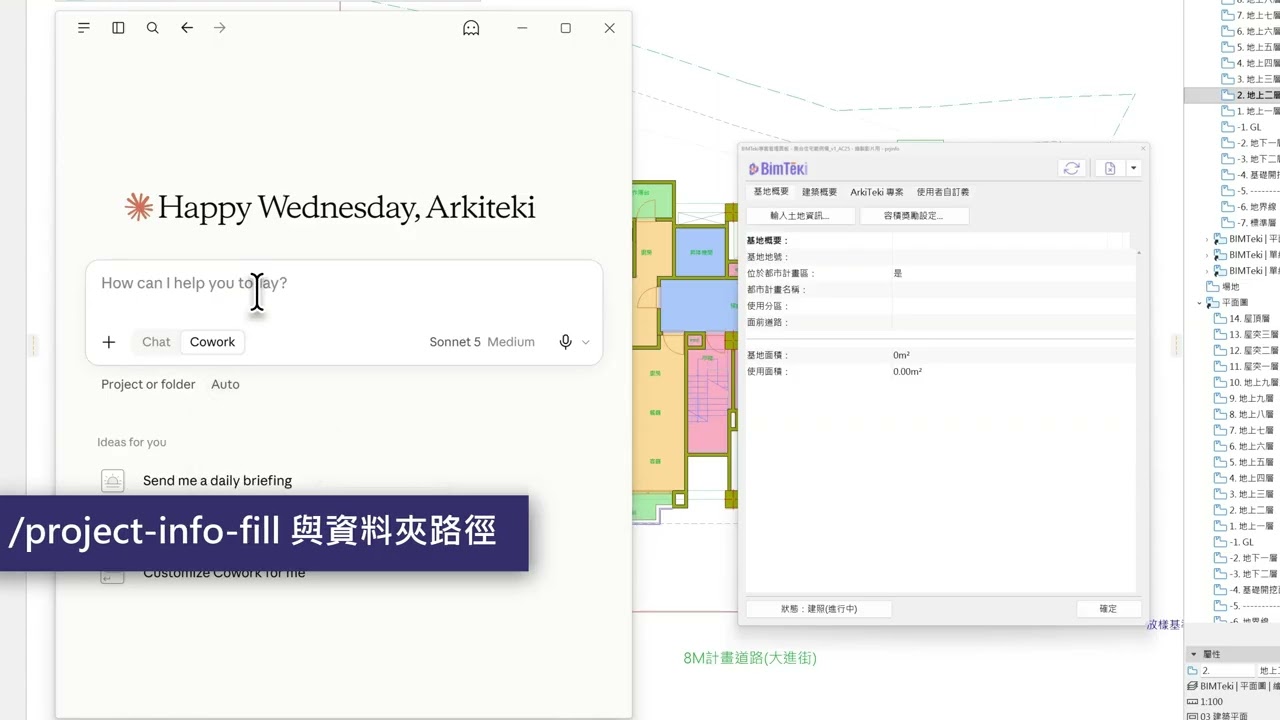Click the BimTeki file-with-X export icon
This screenshot has height=720, width=1280.
1110,169
